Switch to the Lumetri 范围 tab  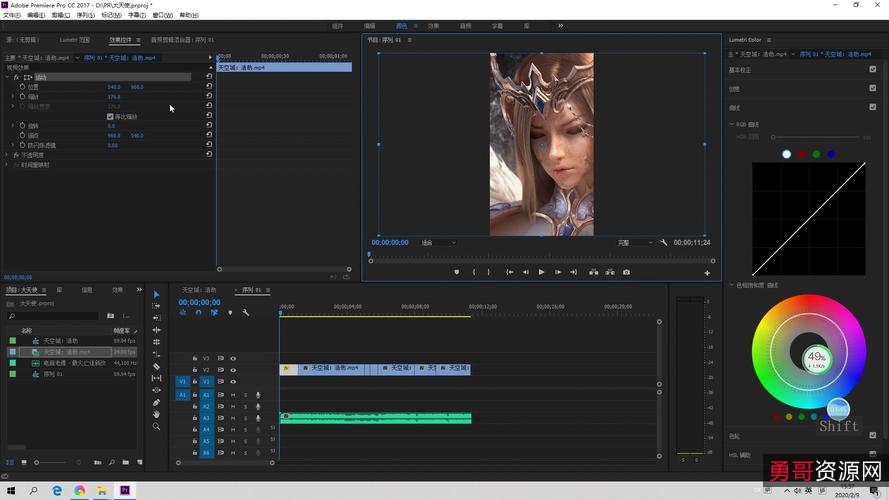point(75,40)
